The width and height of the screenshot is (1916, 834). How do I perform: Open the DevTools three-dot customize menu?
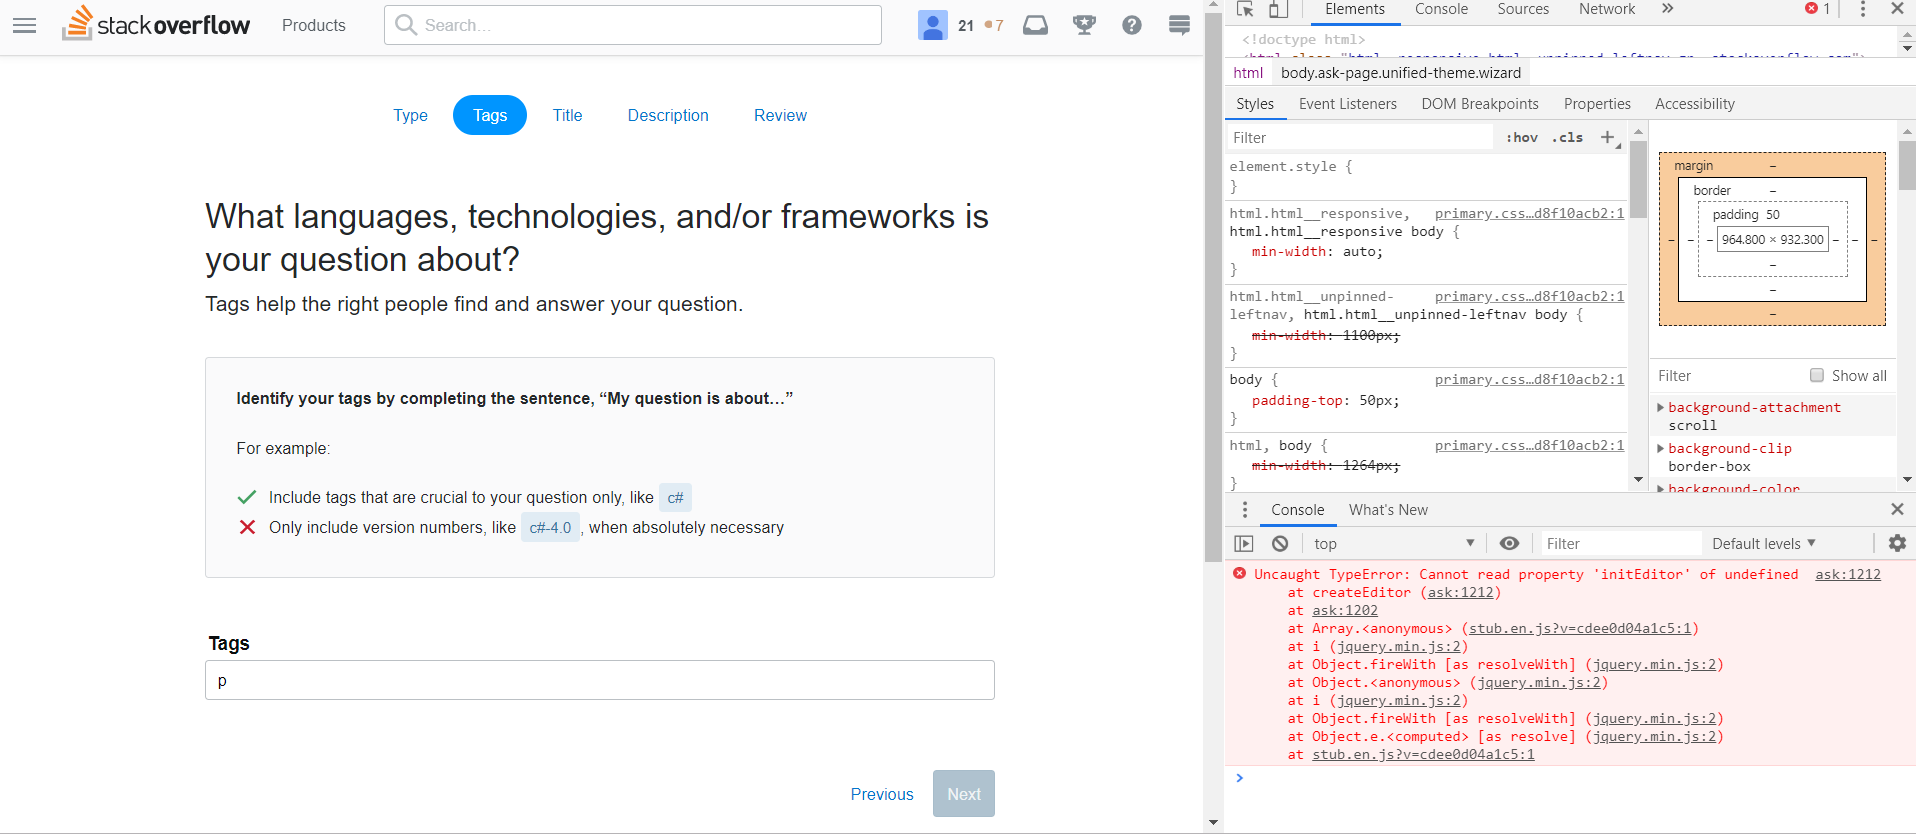tap(1862, 9)
